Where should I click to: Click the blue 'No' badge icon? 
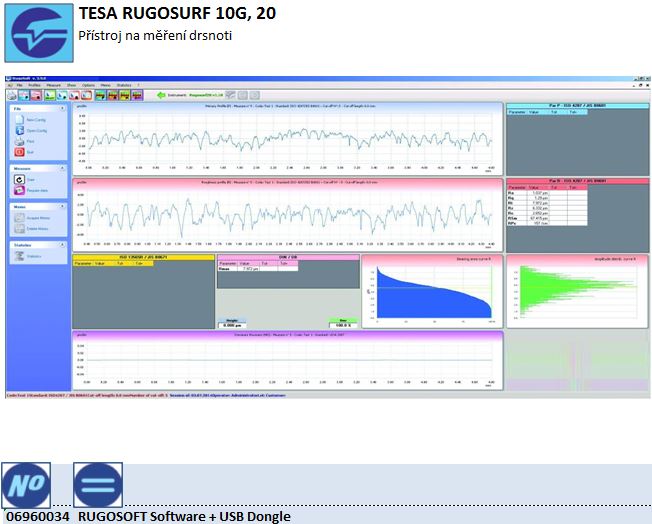tap(26, 485)
